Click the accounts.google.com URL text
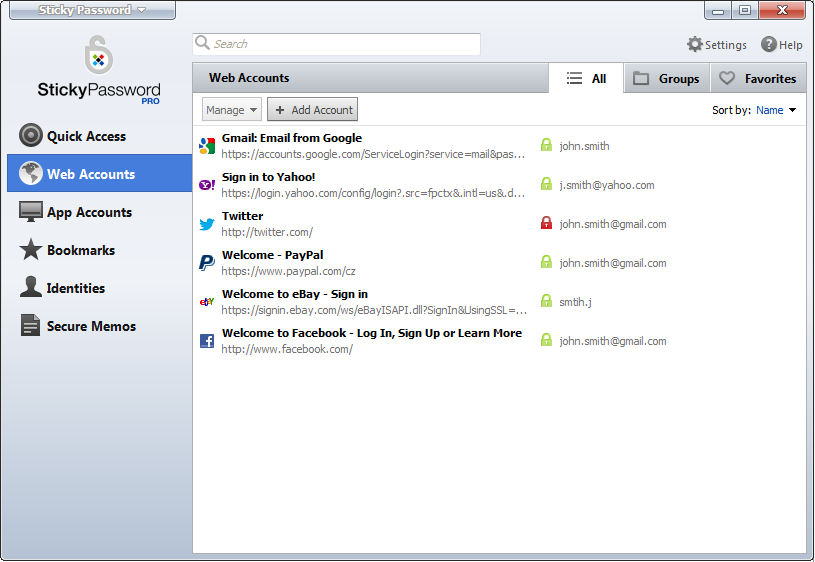Viewport: 815px width, 562px height. click(373, 154)
